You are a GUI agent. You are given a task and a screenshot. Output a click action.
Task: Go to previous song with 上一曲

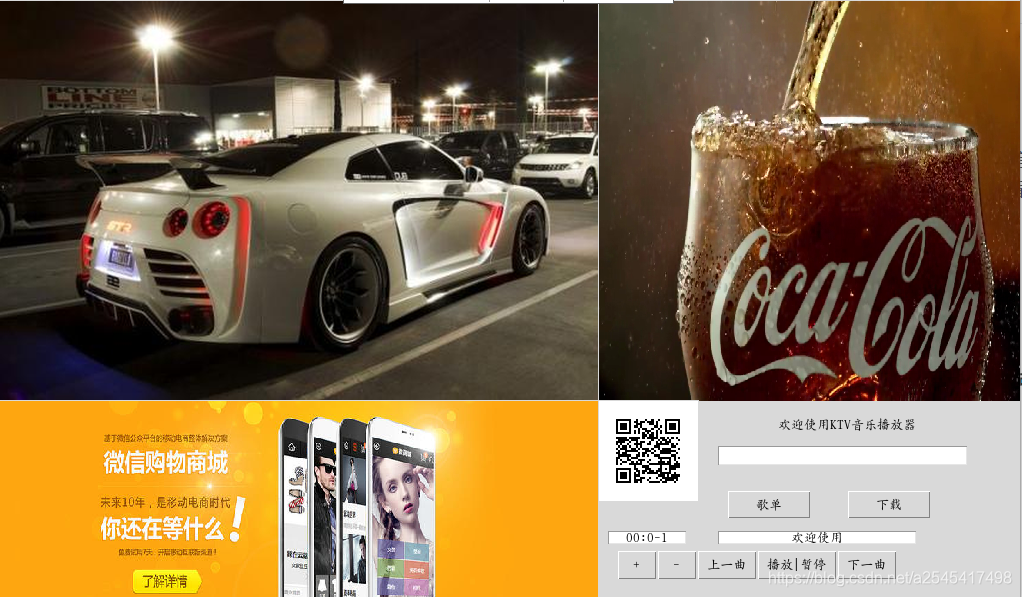pyautogui.click(x=727, y=564)
